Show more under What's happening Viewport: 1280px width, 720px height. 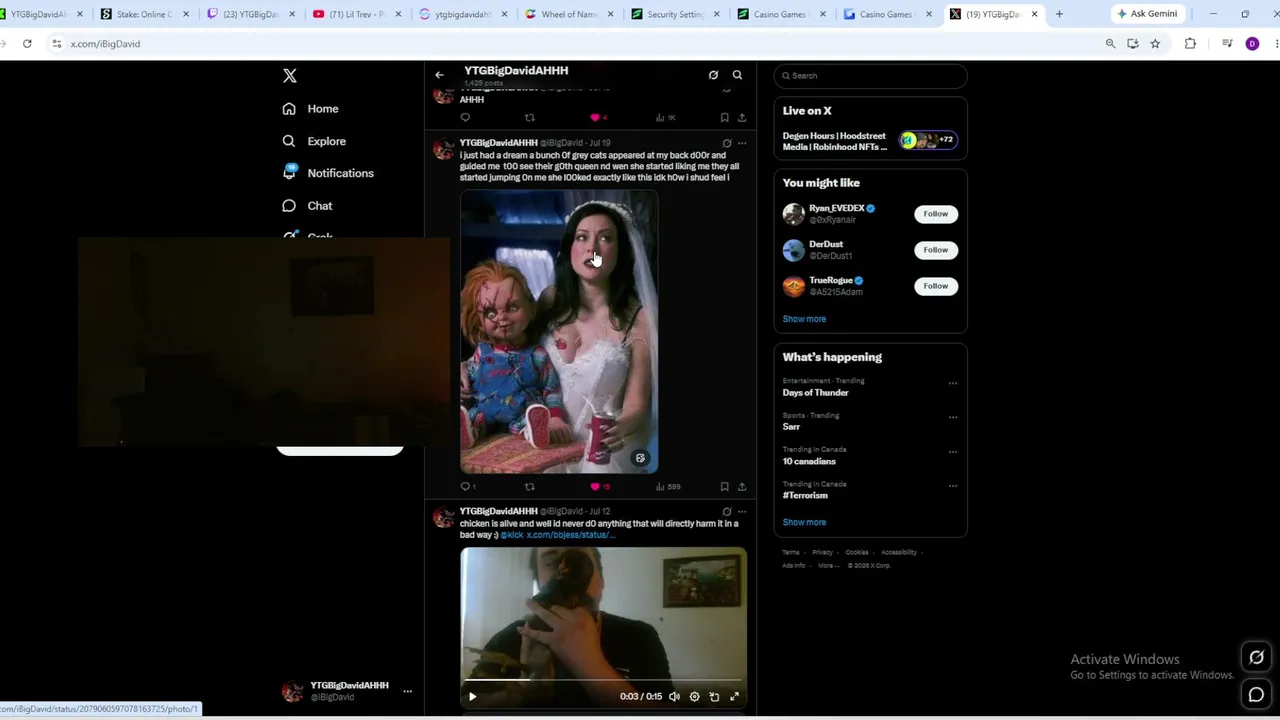[x=804, y=522]
